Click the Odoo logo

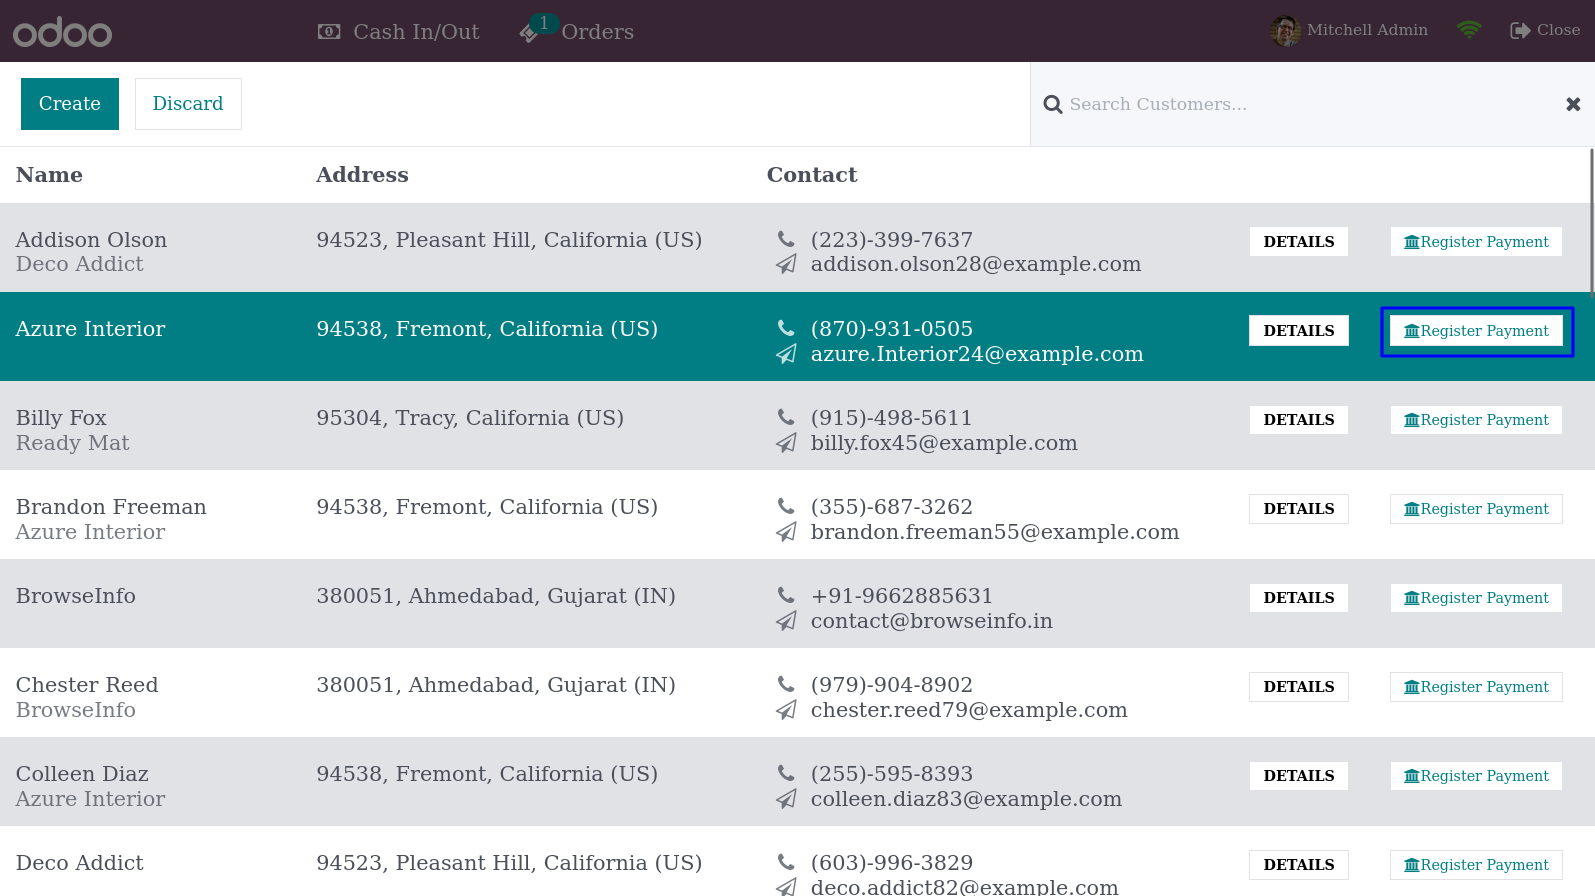click(62, 32)
